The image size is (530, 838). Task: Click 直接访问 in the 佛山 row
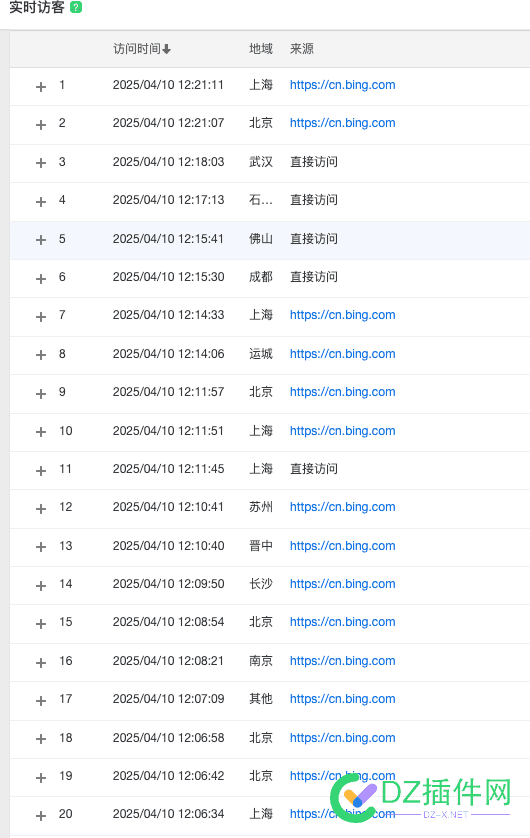coord(314,239)
